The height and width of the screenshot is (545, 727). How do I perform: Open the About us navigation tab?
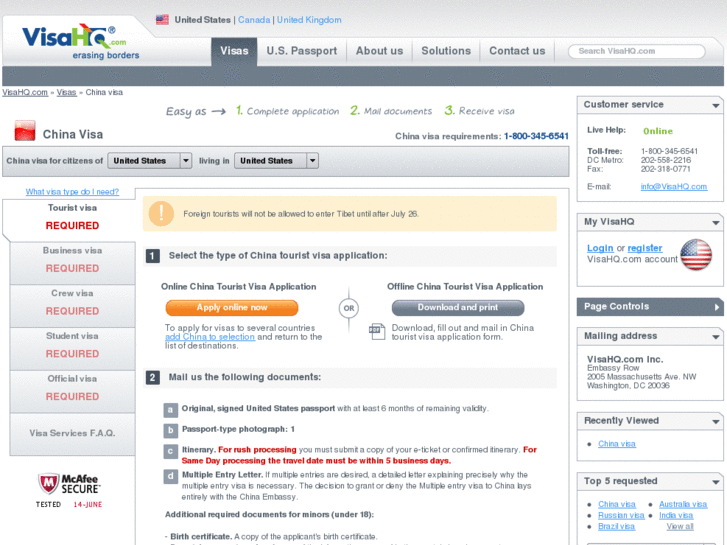[379, 51]
